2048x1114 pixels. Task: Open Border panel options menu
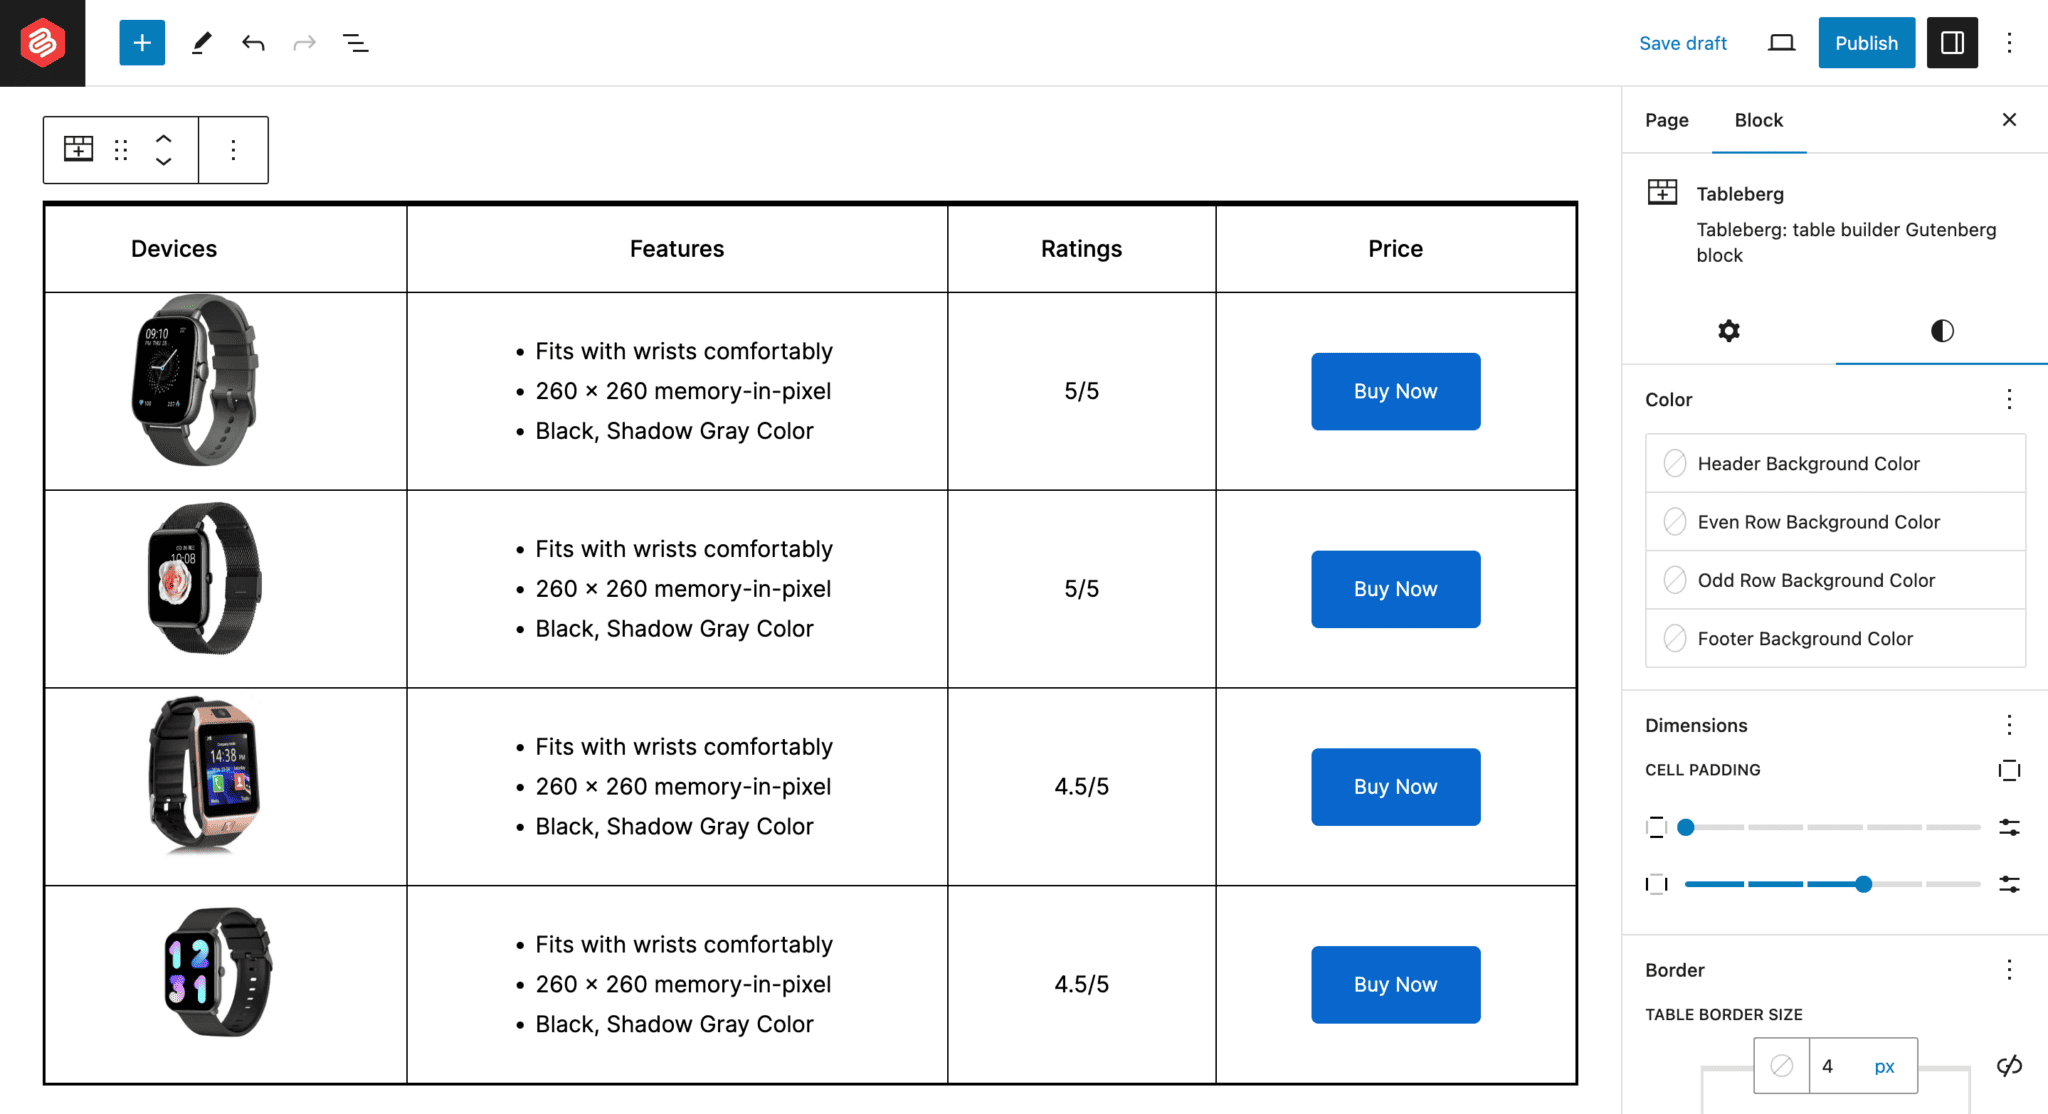click(2008, 970)
